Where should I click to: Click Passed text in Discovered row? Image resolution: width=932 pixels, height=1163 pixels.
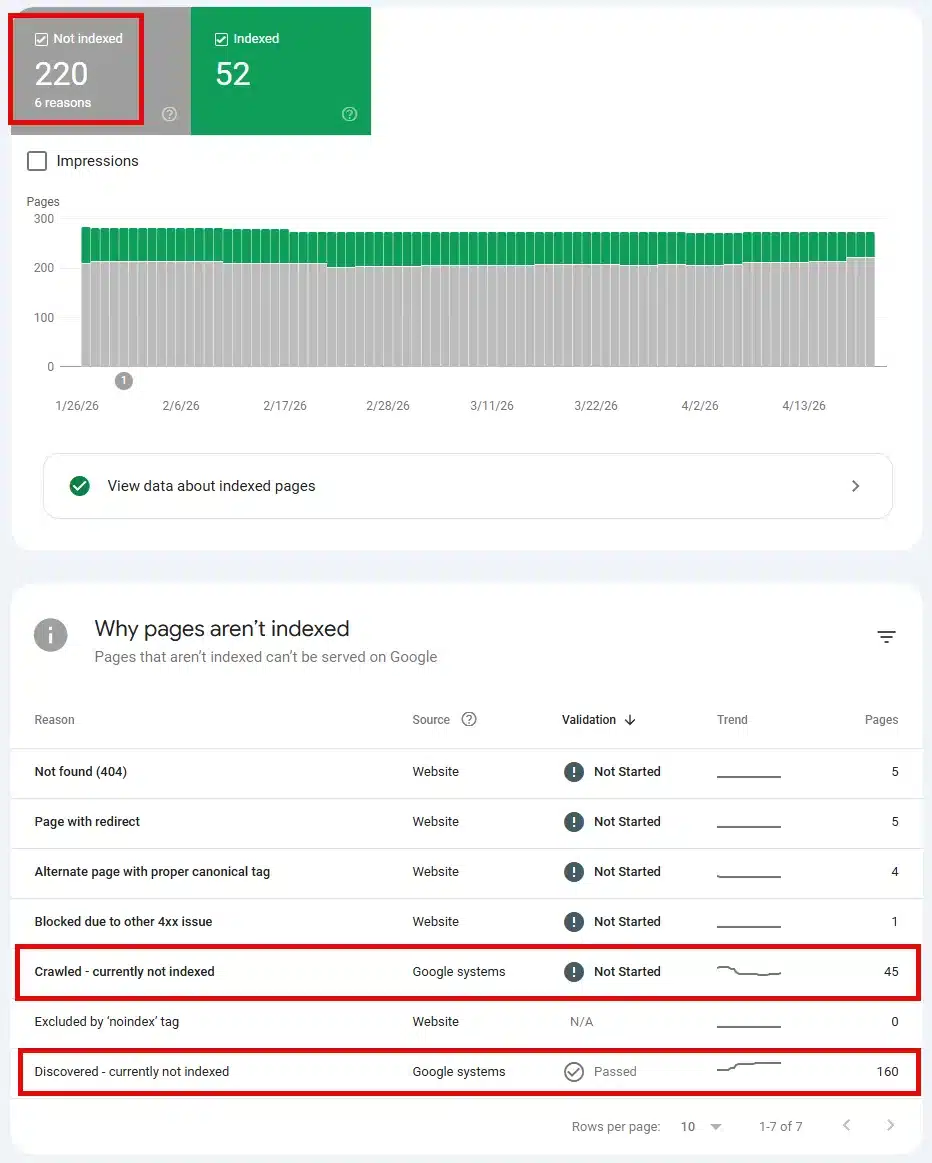[615, 1072]
